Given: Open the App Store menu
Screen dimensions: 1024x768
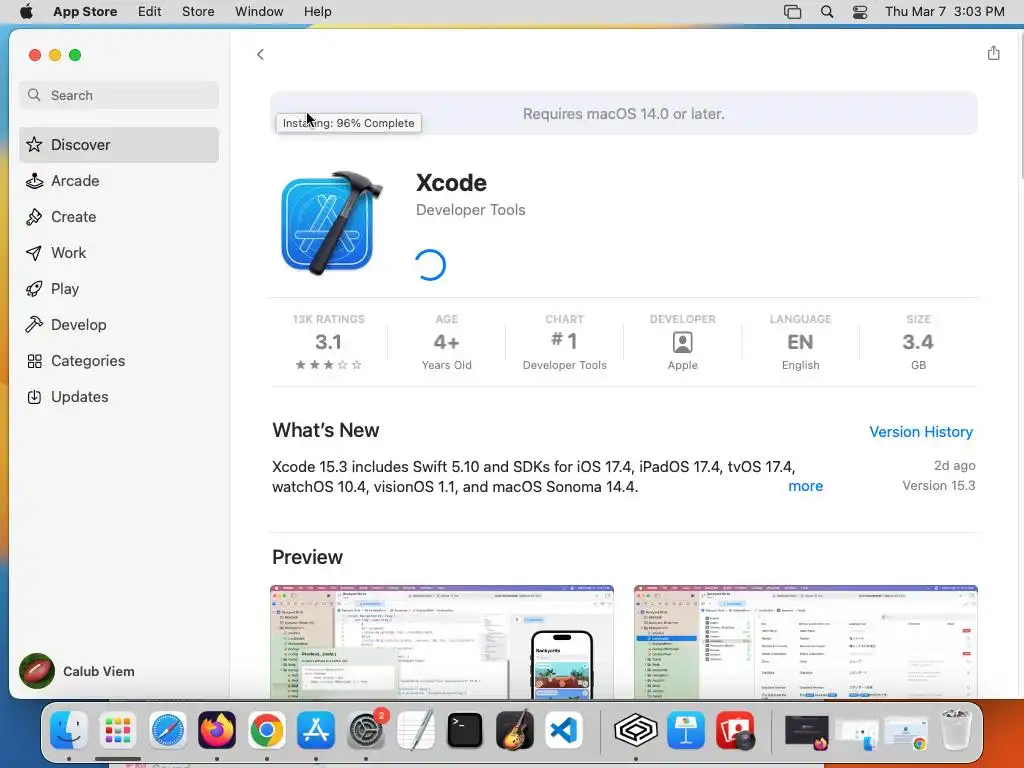Looking at the screenshot, I should pyautogui.click(x=85, y=12).
